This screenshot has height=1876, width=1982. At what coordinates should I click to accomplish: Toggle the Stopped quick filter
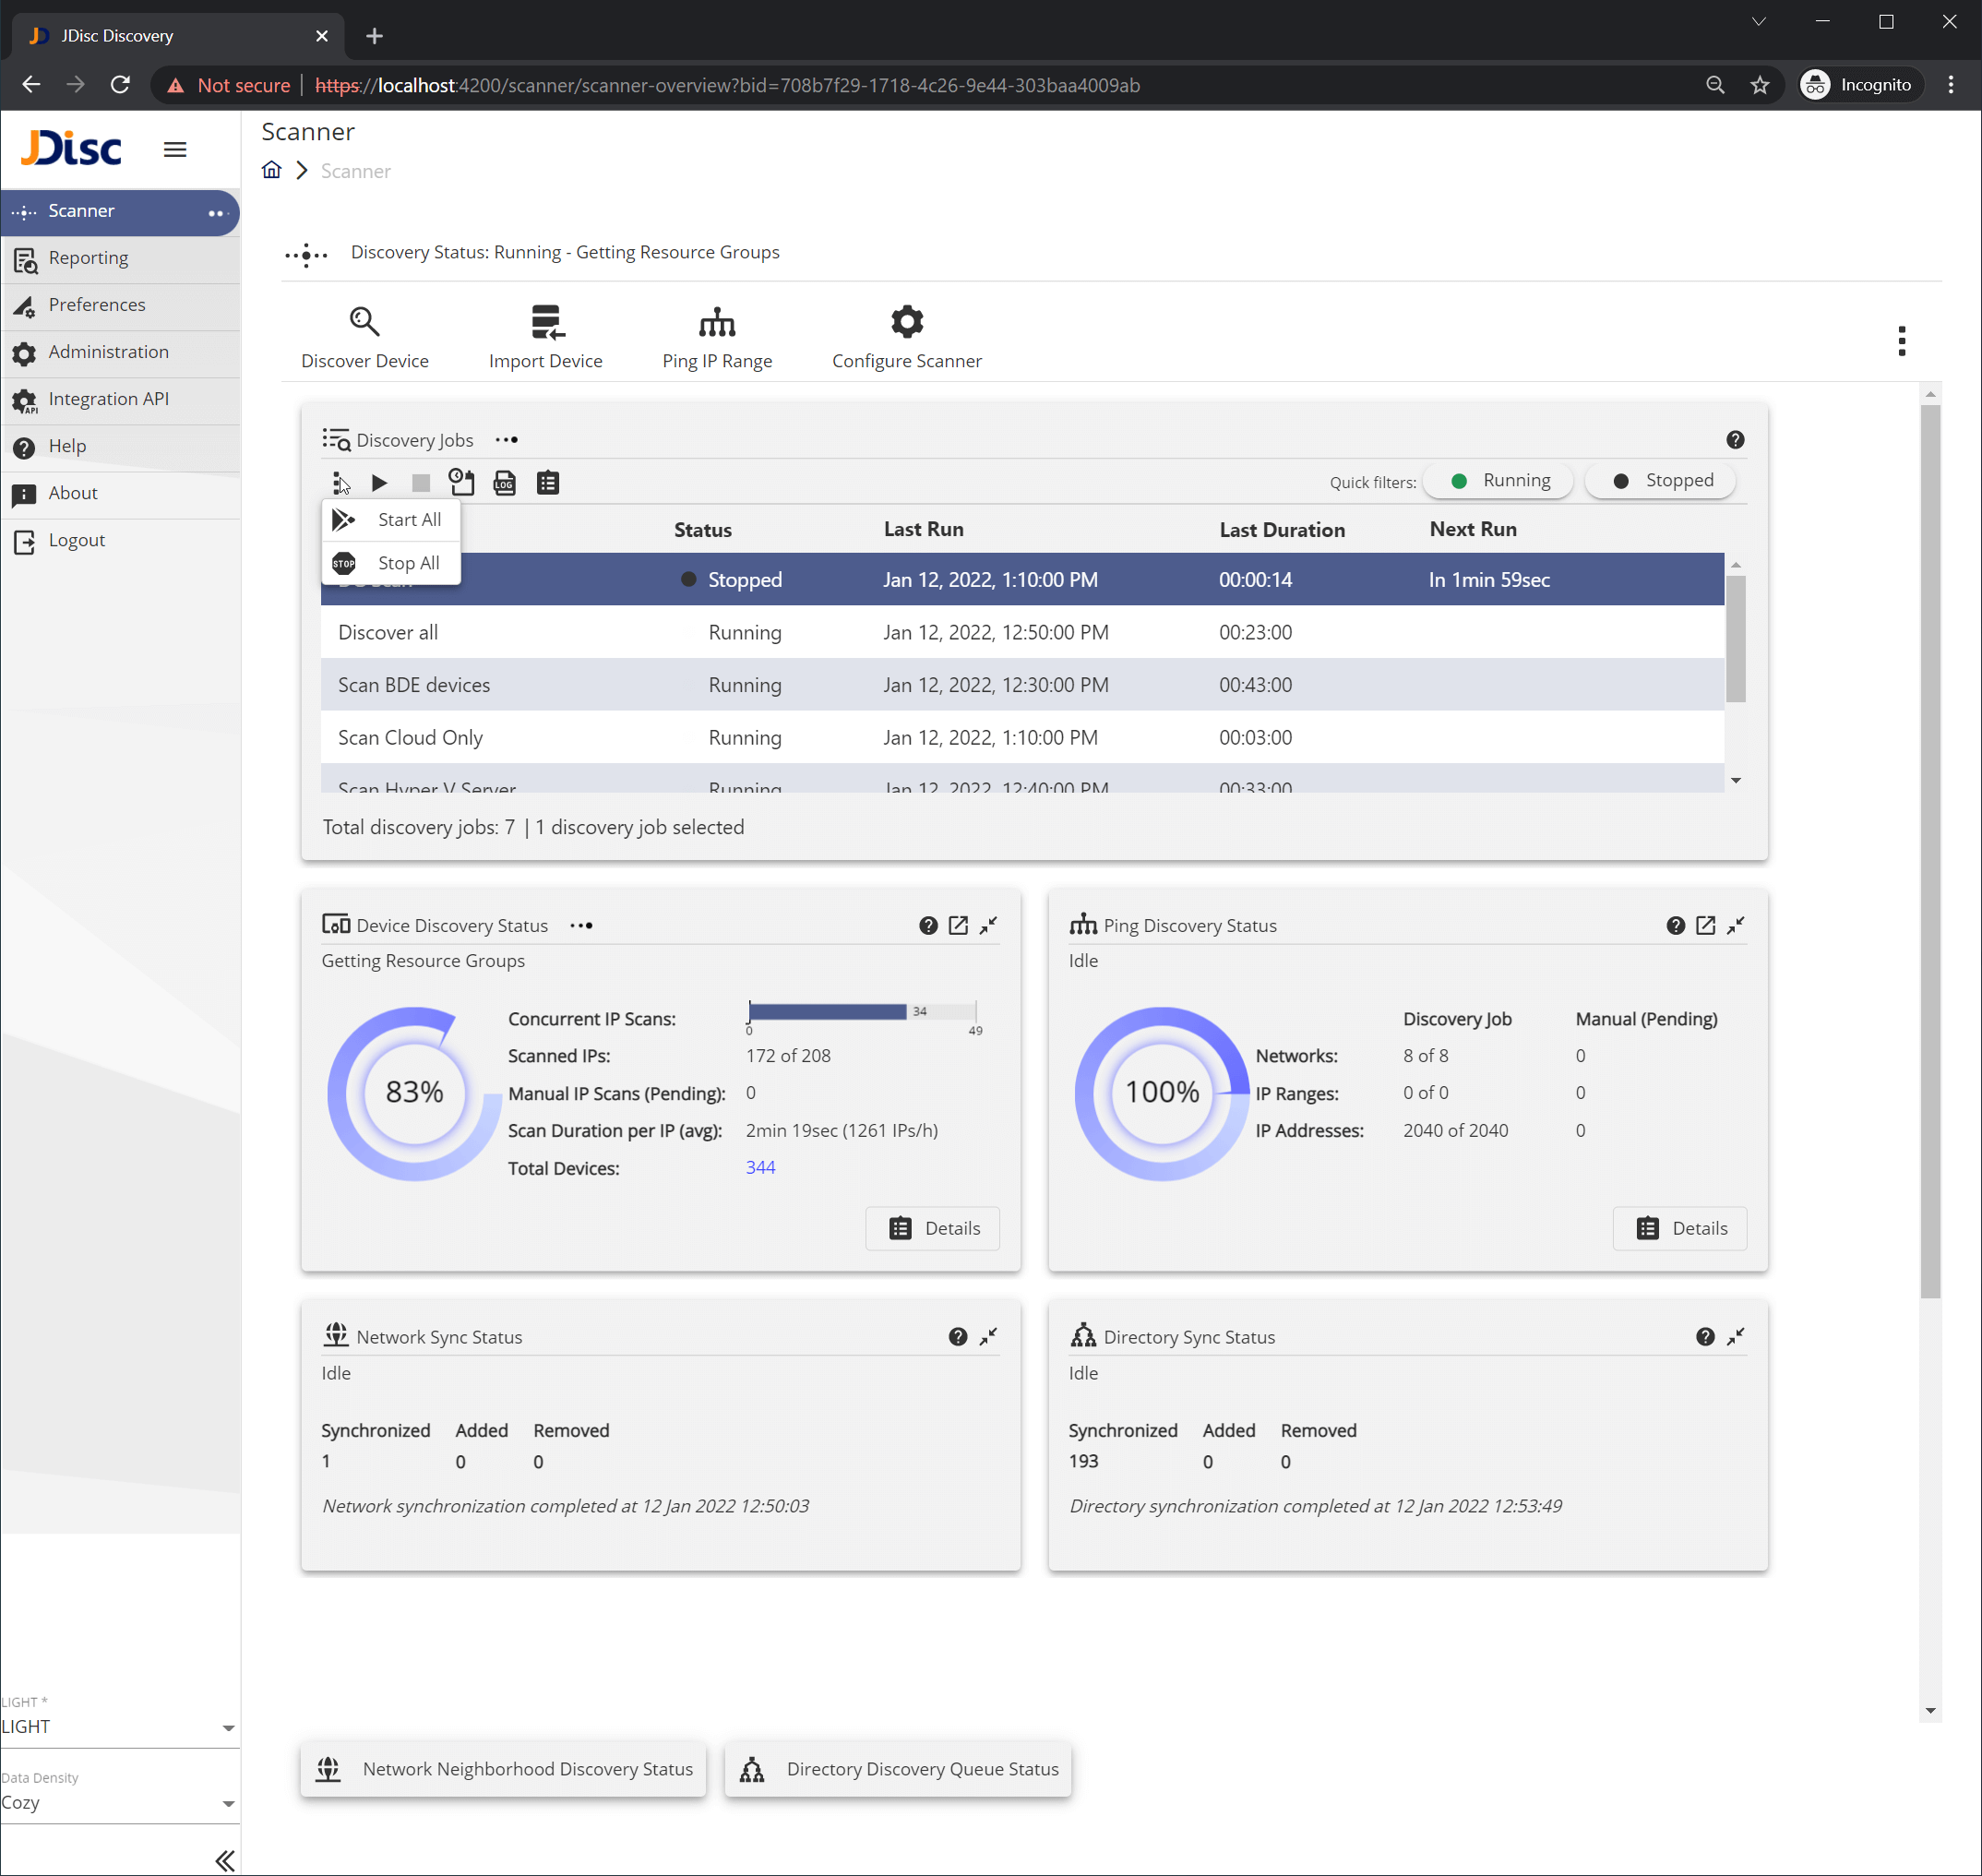(1659, 480)
